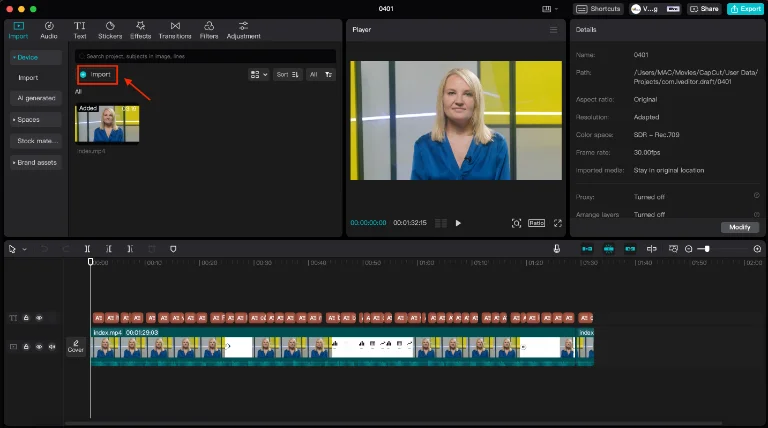
Task: Open the Transitions tab
Action: pyautogui.click(x=175, y=30)
